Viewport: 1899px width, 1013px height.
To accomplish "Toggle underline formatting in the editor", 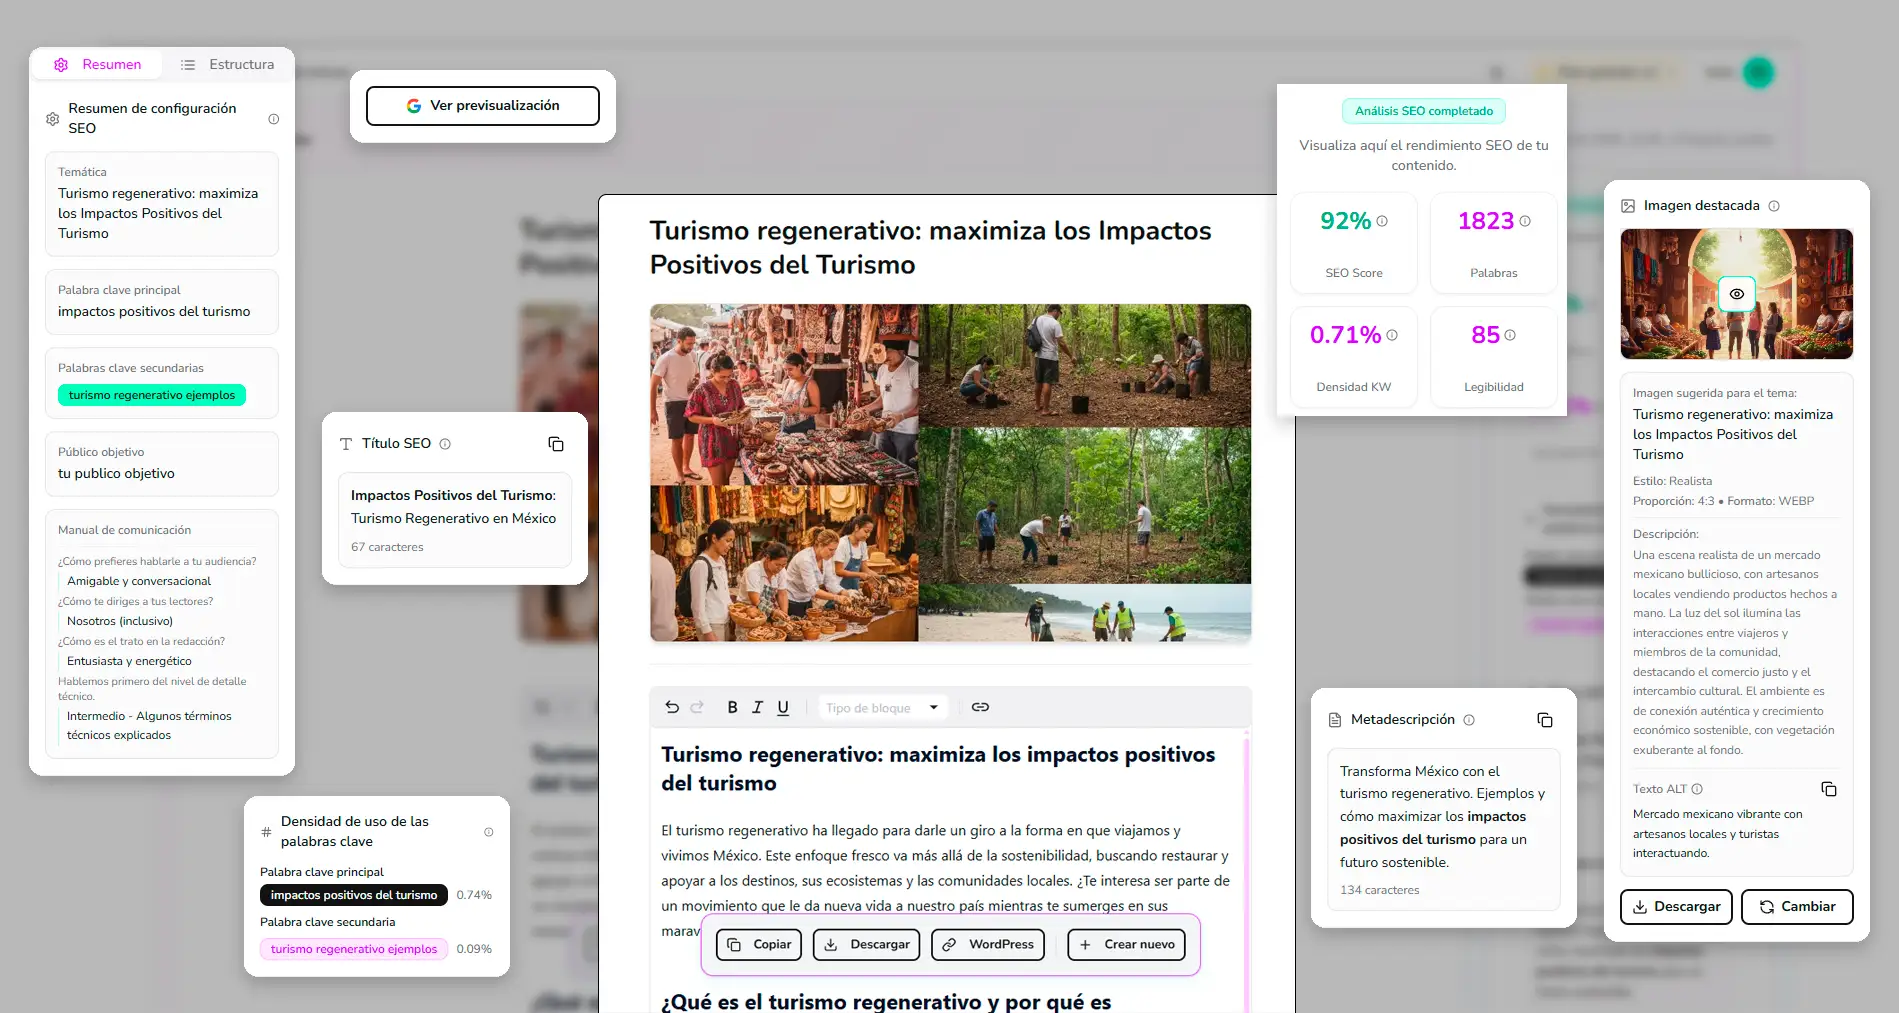I will (x=783, y=707).
